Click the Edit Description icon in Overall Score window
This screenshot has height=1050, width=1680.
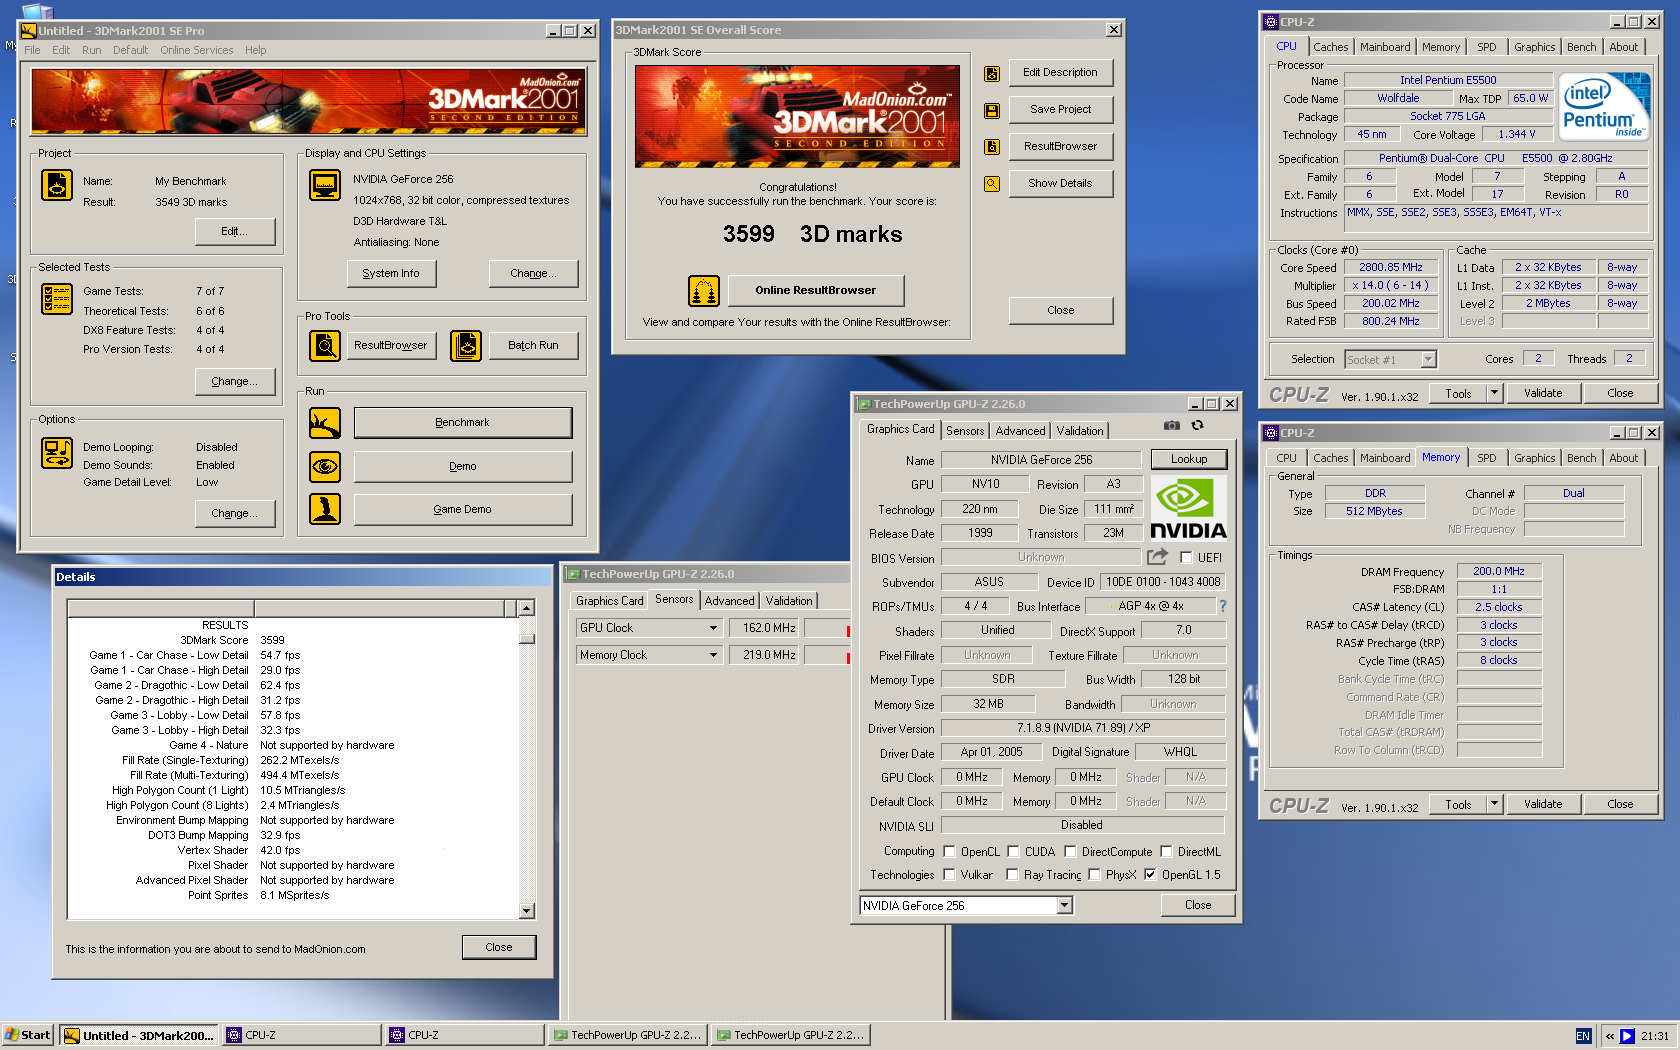992,73
